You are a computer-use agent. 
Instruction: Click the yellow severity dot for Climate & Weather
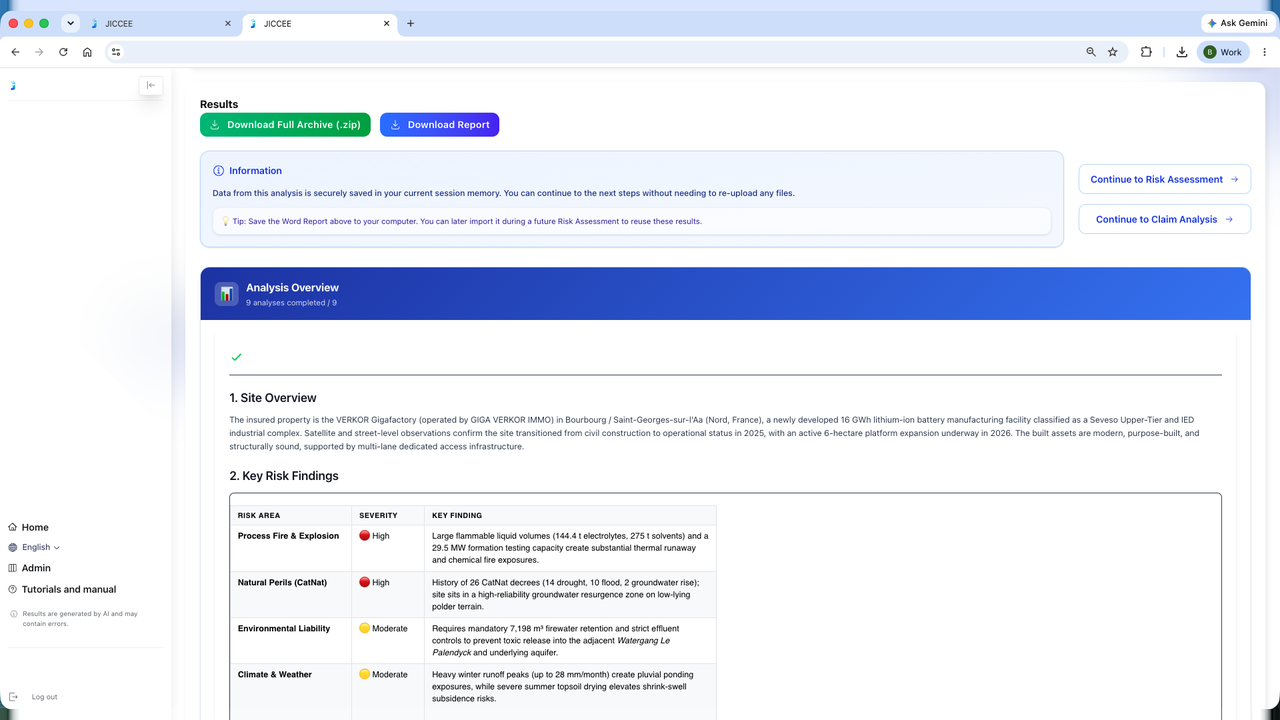point(365,674)
